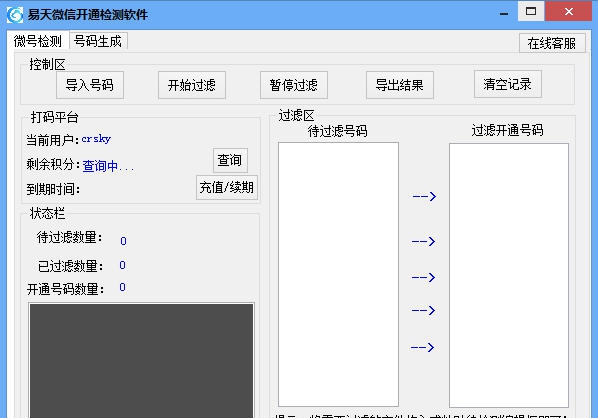The image size is (598, 418).
Task: Click the app logo icon in title bar
Action: 15,14
